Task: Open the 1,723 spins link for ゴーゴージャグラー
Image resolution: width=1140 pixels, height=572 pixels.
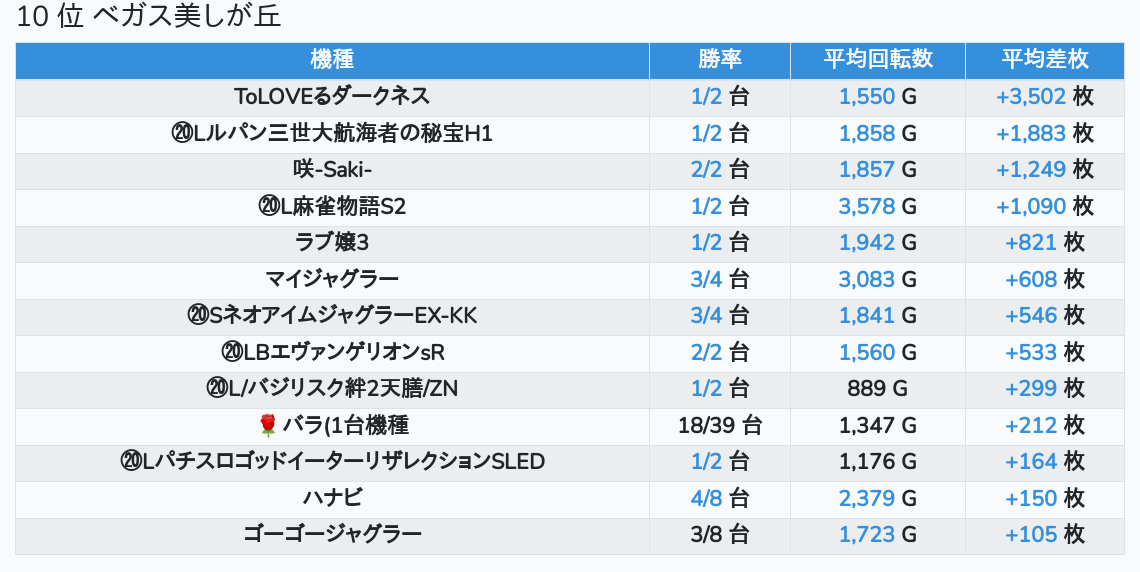Action: [867, 535]
